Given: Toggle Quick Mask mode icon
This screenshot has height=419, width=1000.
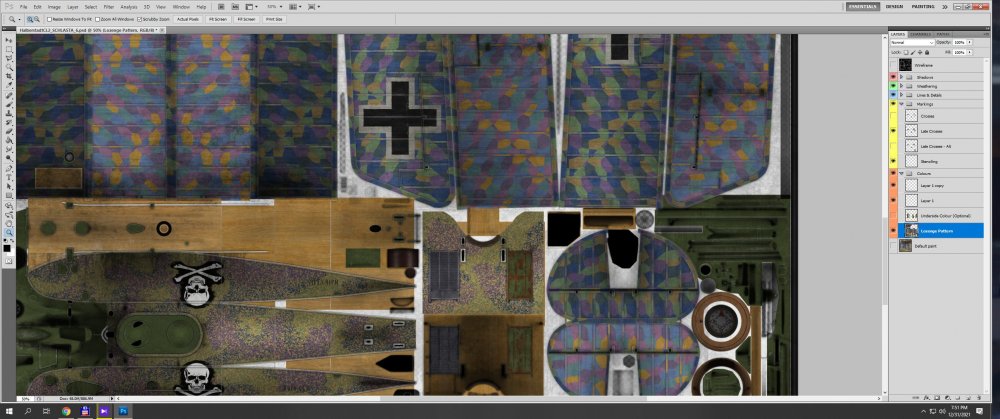Looking at the screenshot, I should click(9, 261).
